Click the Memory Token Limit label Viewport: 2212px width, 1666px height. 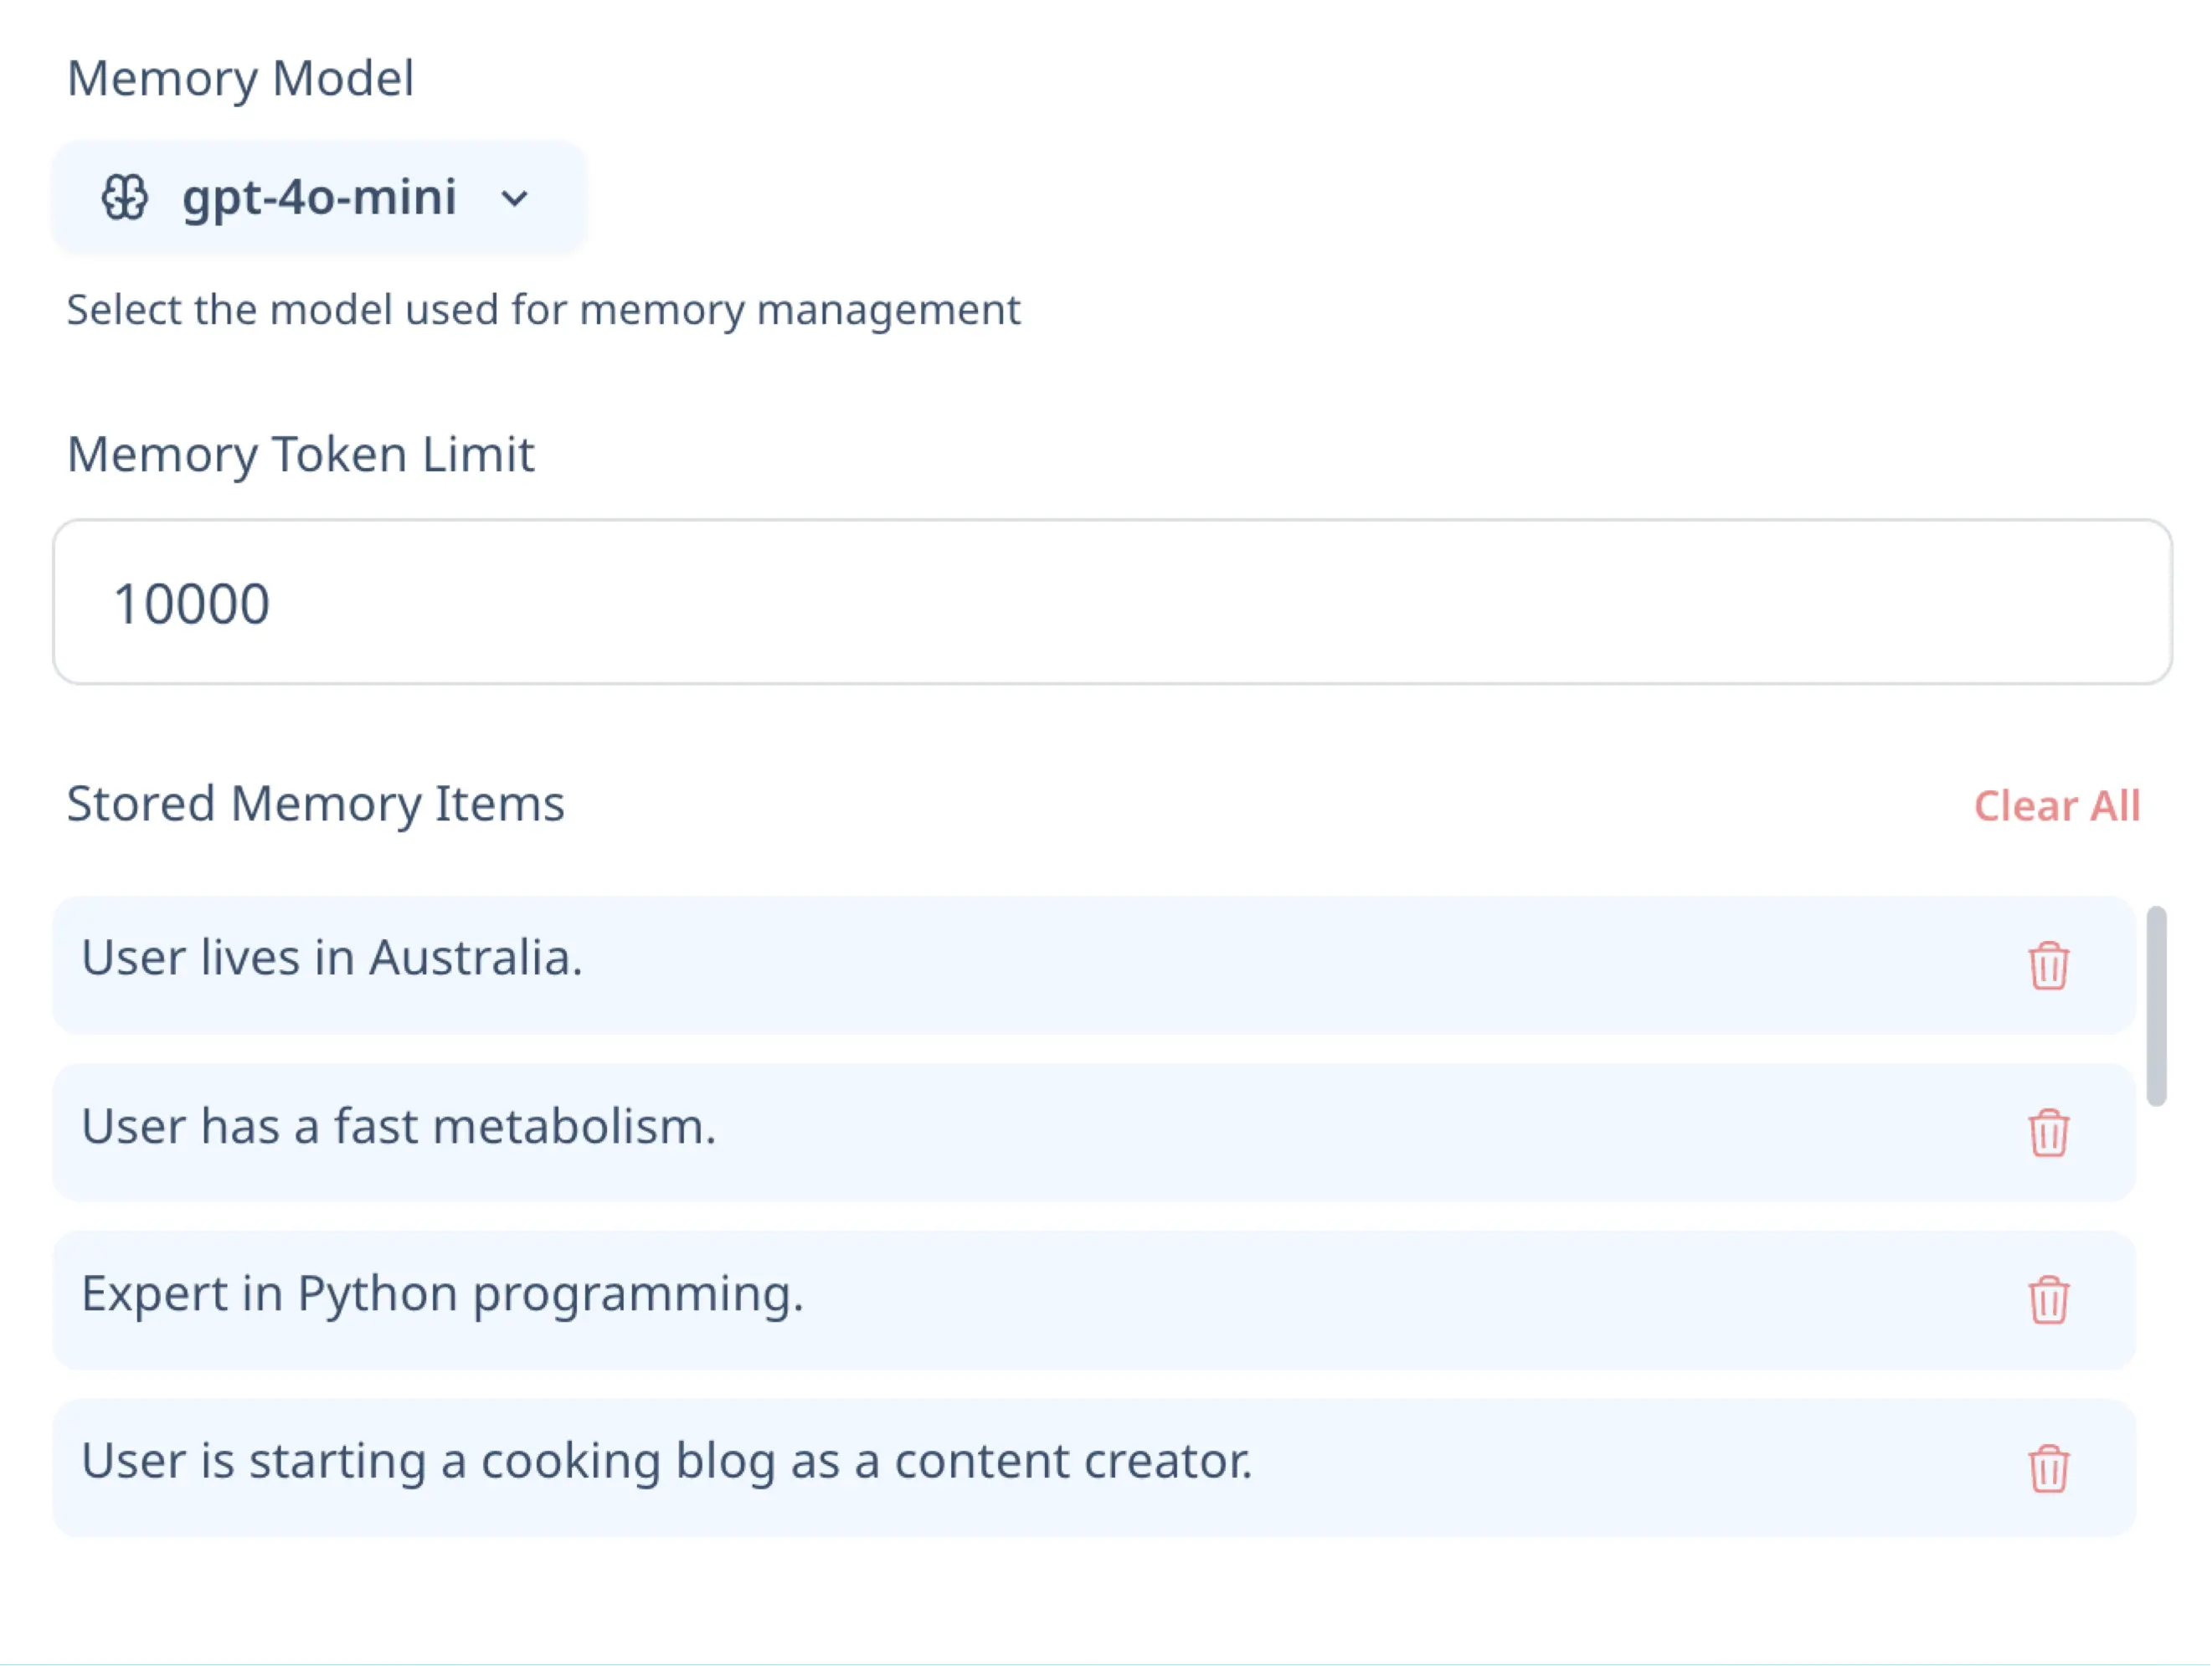click(300, 454)
